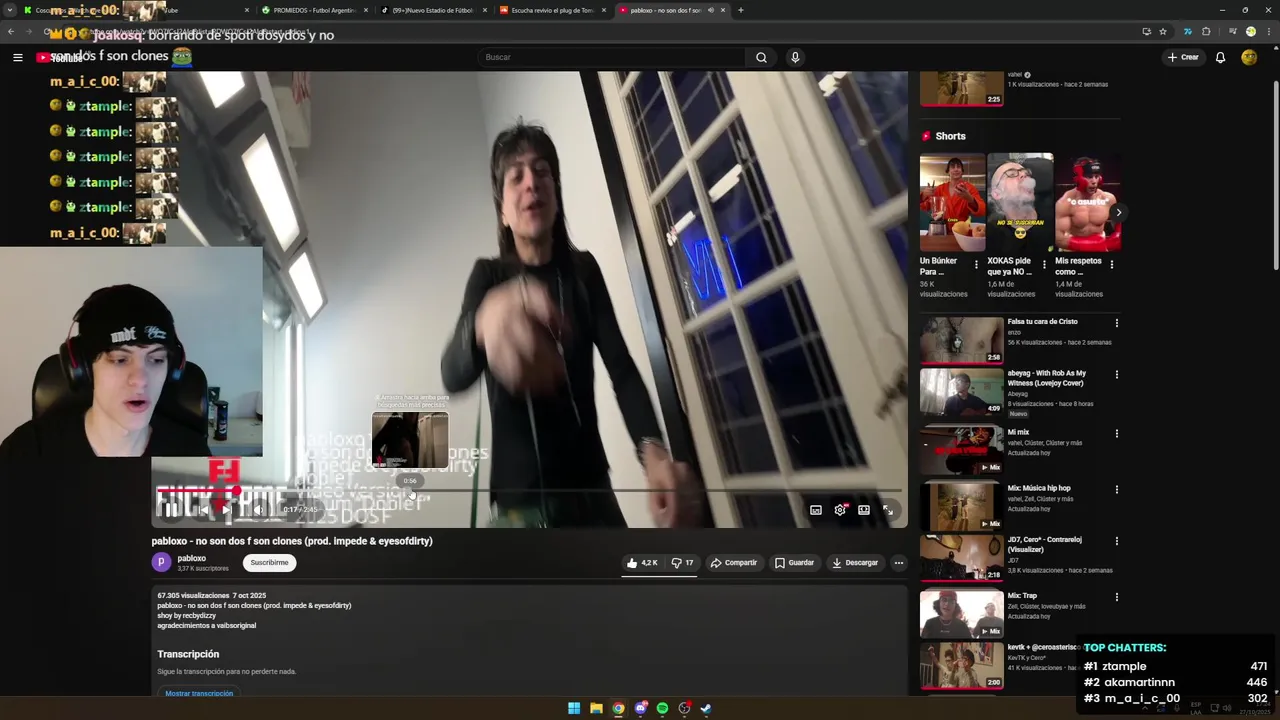Viewport: 1280px width, 720px height.
Task: Bookmark page with the star icon
Action: tap(1163, 31)
